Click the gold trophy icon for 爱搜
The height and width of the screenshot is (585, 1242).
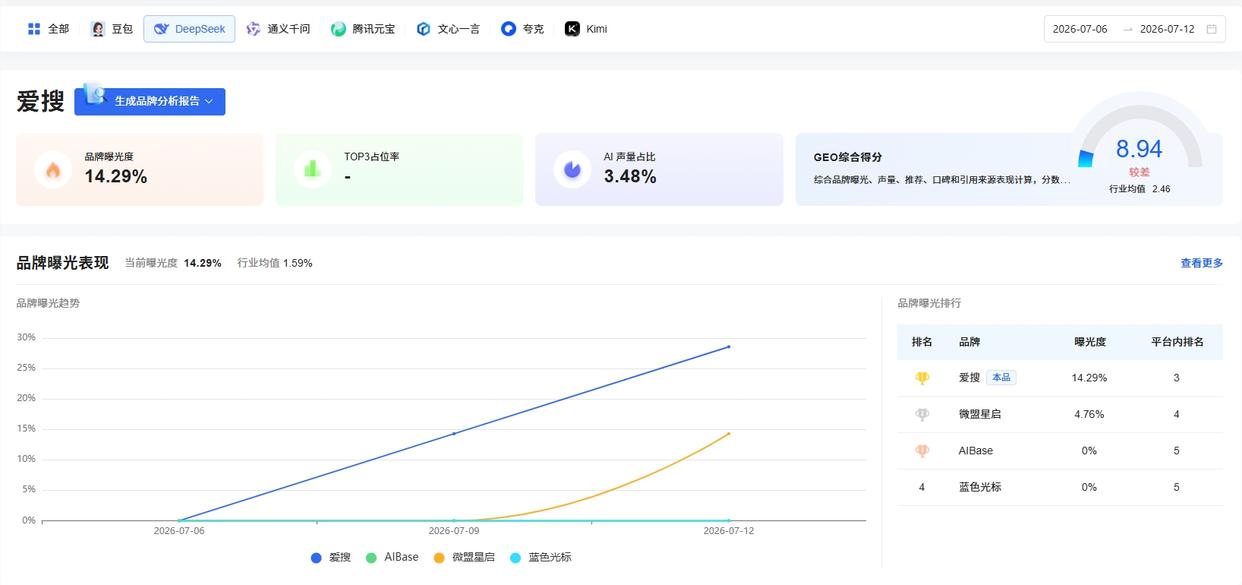coord(922,378)
